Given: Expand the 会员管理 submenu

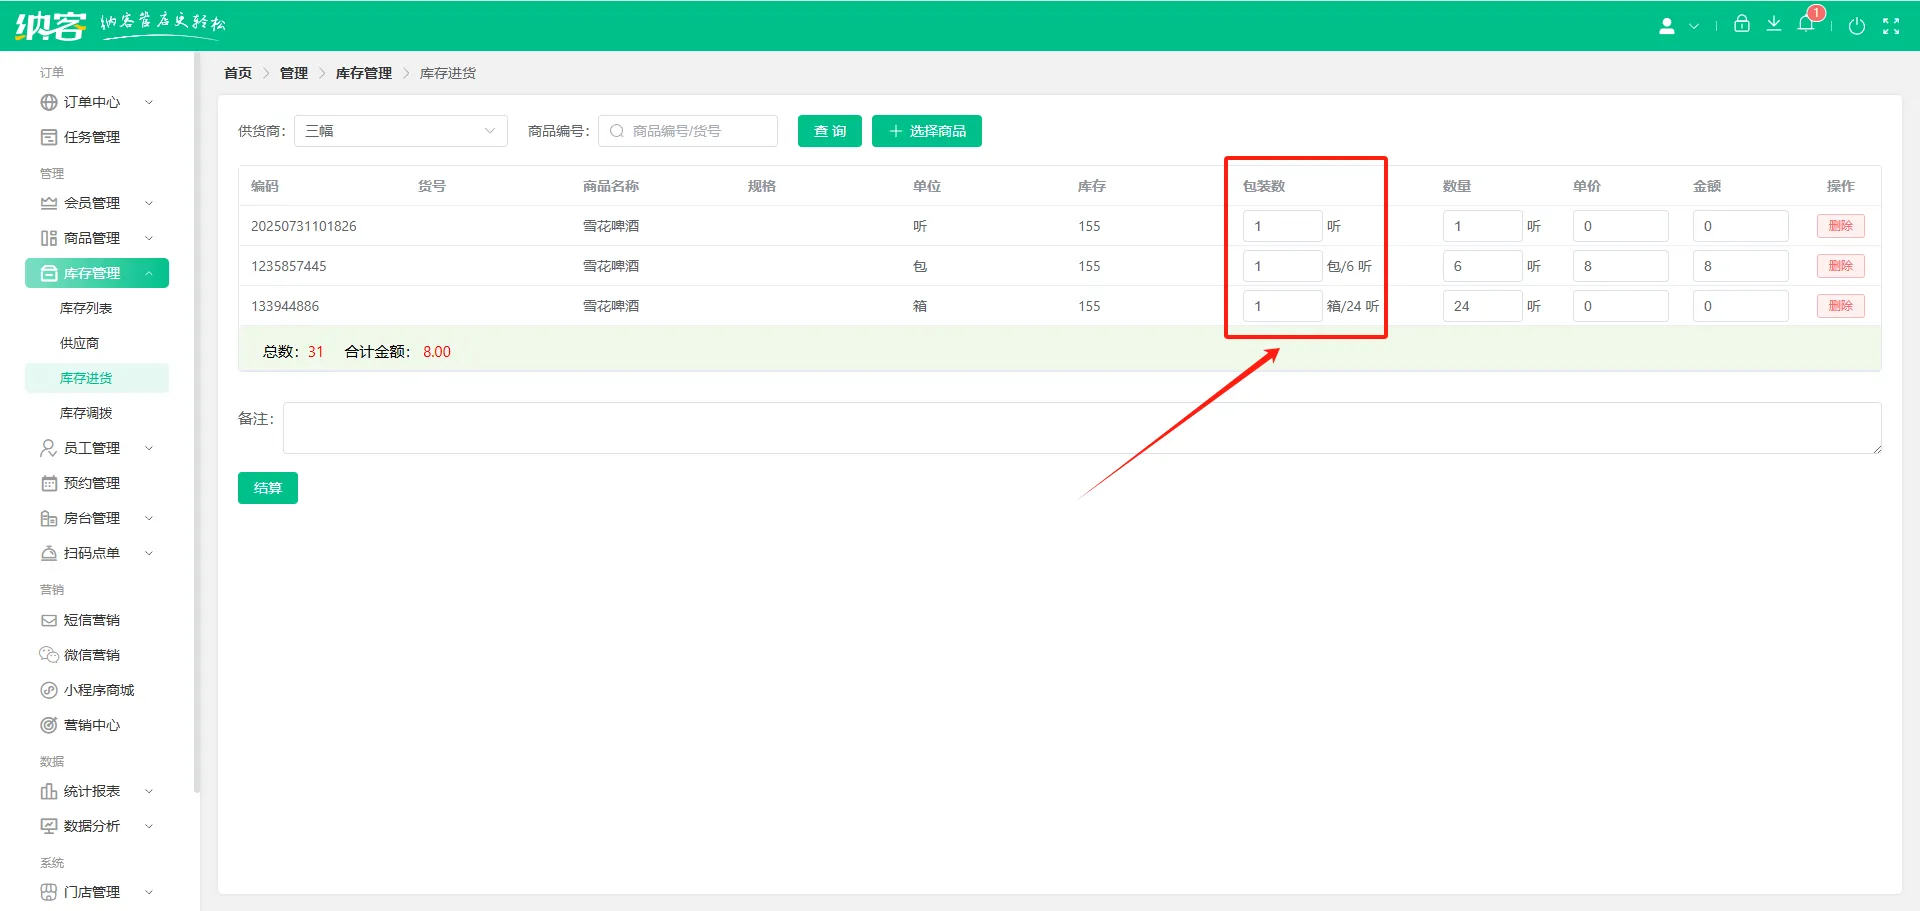Looking at the screenshot, I should pos(96,203).
